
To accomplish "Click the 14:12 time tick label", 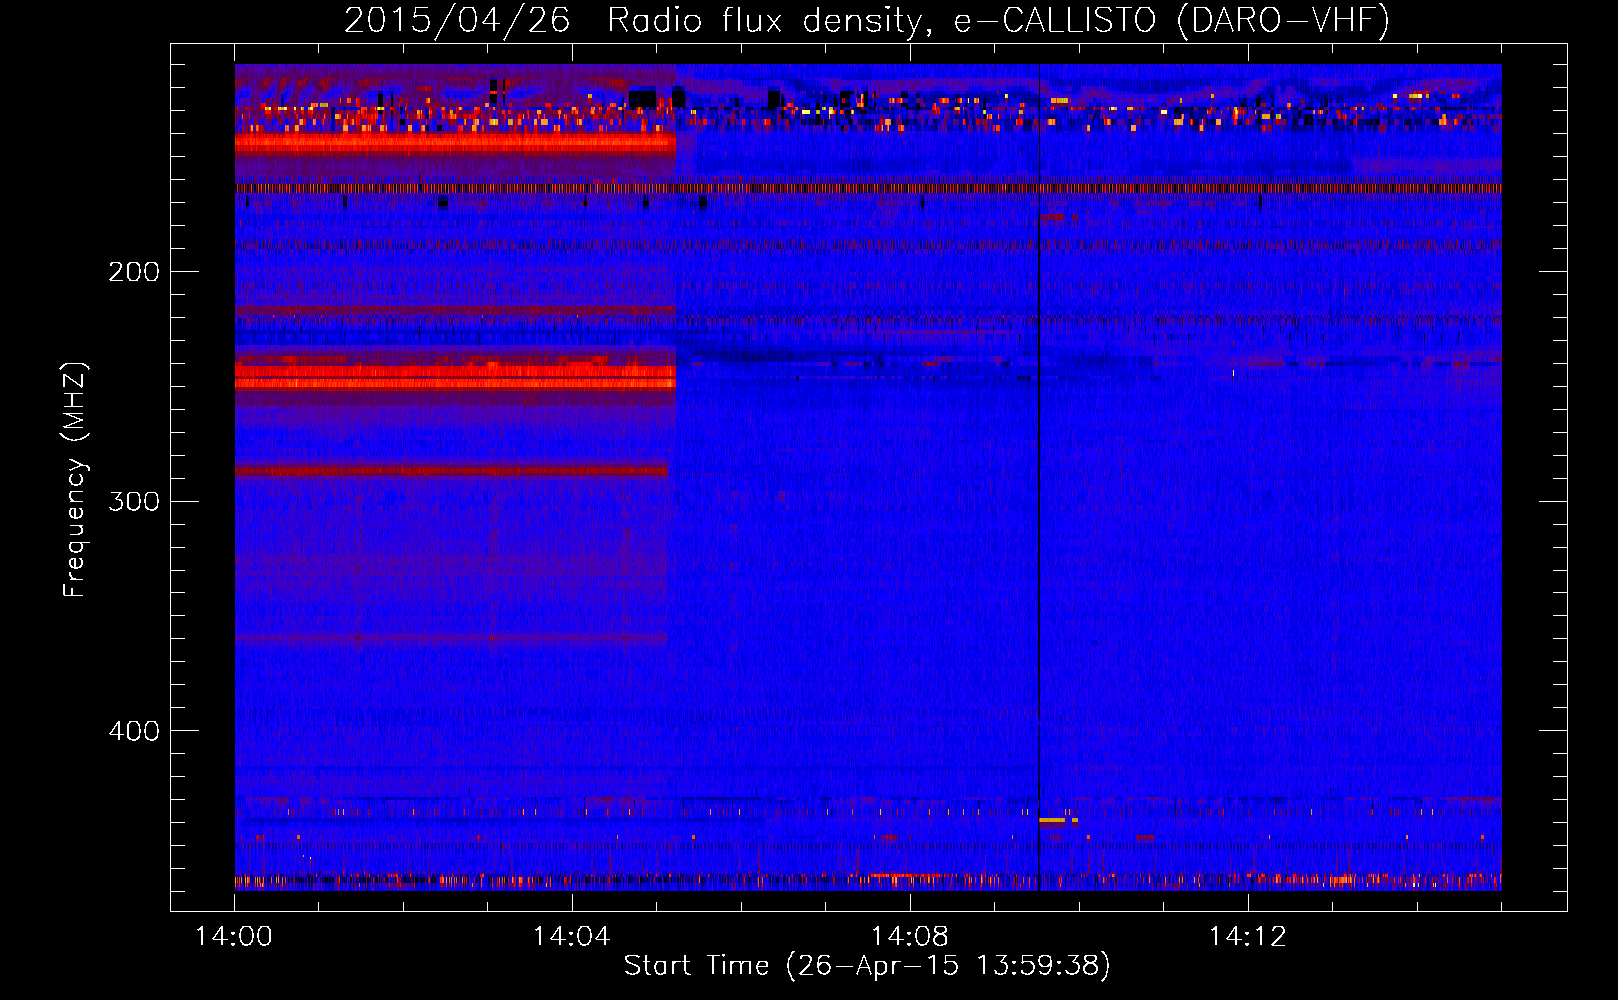I will [x=1248, y=937].
